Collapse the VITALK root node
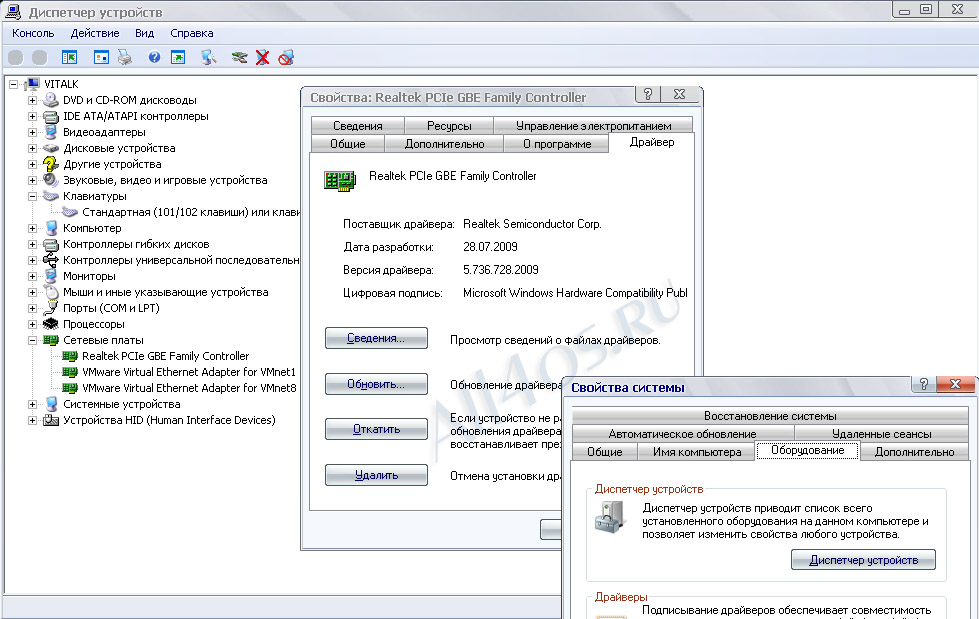This screenshot has width=979, height=619. click(x=14, y=84)
